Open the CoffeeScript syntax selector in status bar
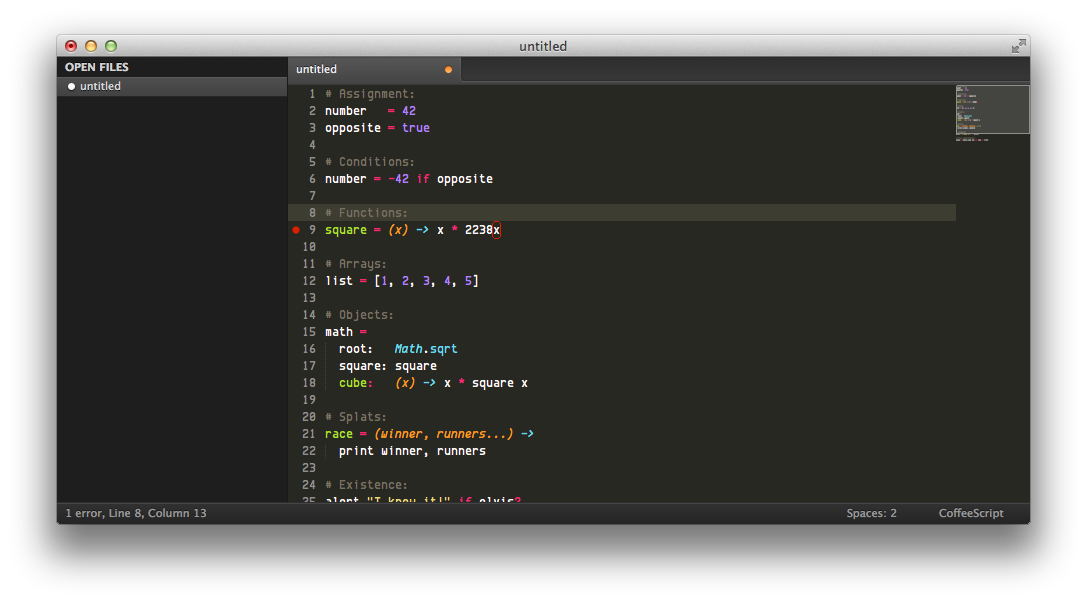Viewport: 1087px width, 603px height. pos(970,513)
